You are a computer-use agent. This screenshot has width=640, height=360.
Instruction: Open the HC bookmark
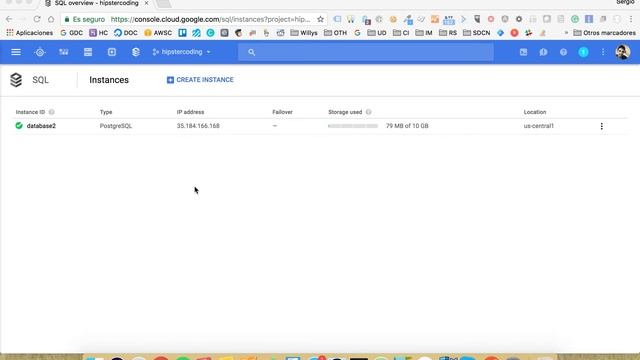point(98,33)
